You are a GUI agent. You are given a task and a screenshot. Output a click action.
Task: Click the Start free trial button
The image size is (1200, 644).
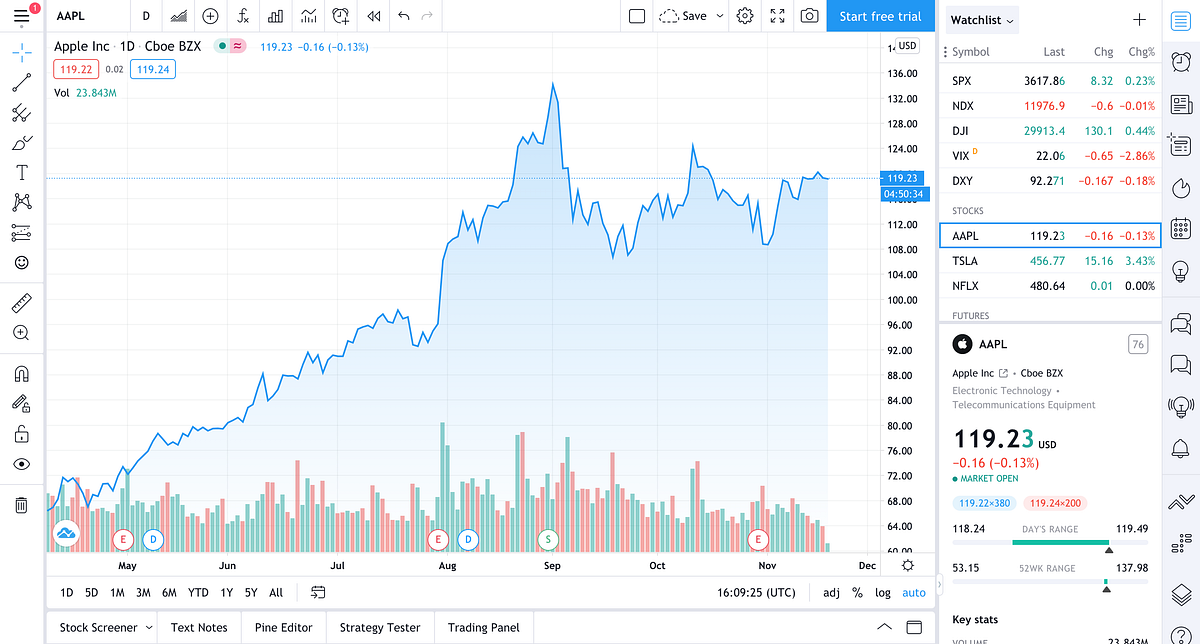coord(879,16)
